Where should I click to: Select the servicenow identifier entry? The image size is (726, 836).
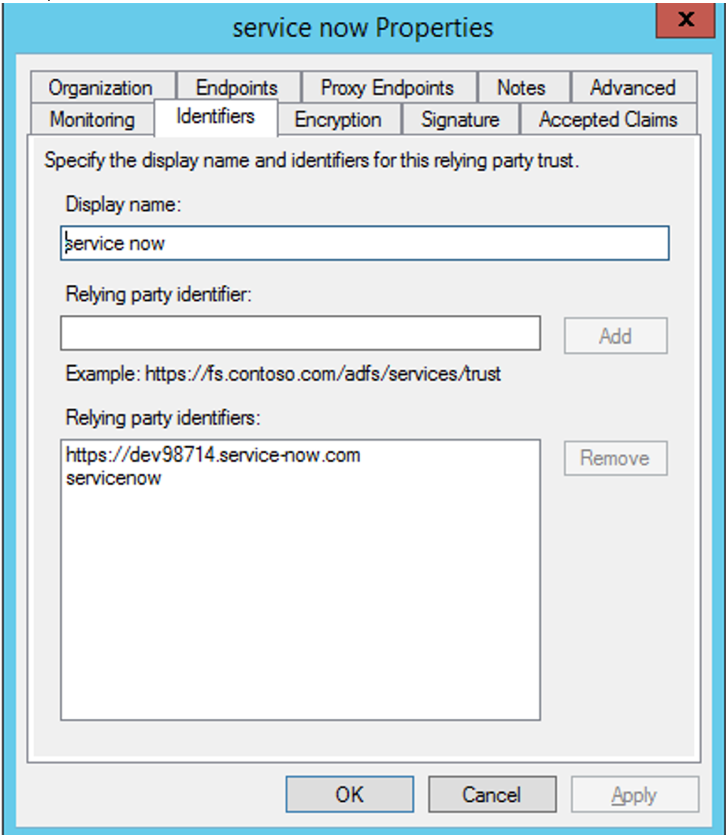(114, 478)
